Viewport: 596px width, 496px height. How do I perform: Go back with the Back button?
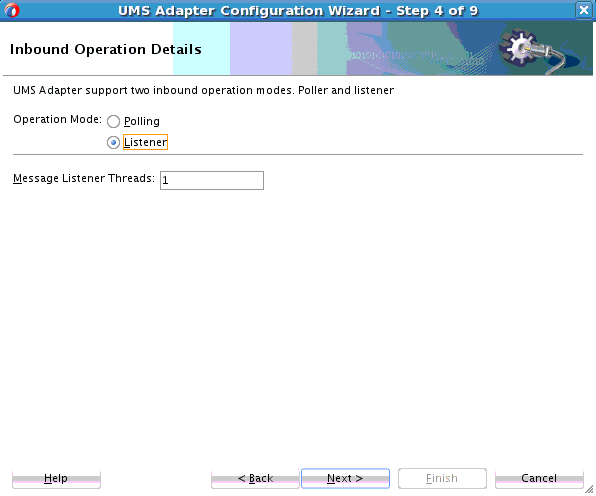pyautogui.click(x=255, y=479)
